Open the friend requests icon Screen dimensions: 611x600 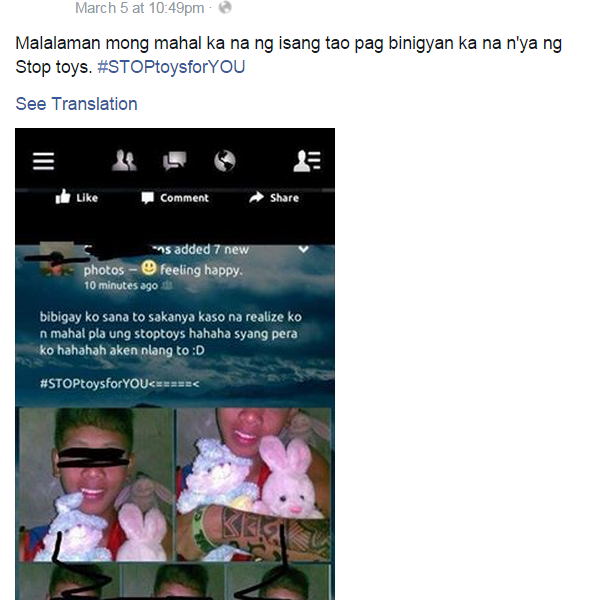pyautogui.click(x=124, y=161)
